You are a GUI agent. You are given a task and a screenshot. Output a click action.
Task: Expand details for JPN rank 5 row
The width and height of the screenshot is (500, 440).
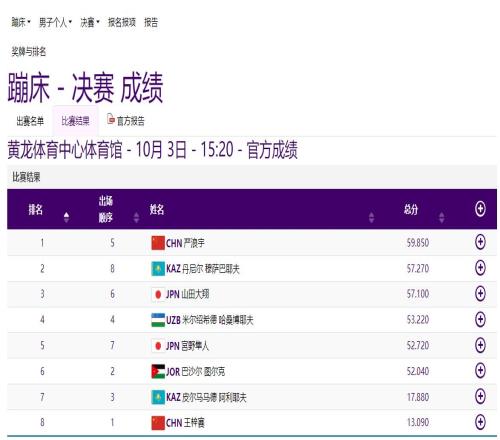(480, 345)
